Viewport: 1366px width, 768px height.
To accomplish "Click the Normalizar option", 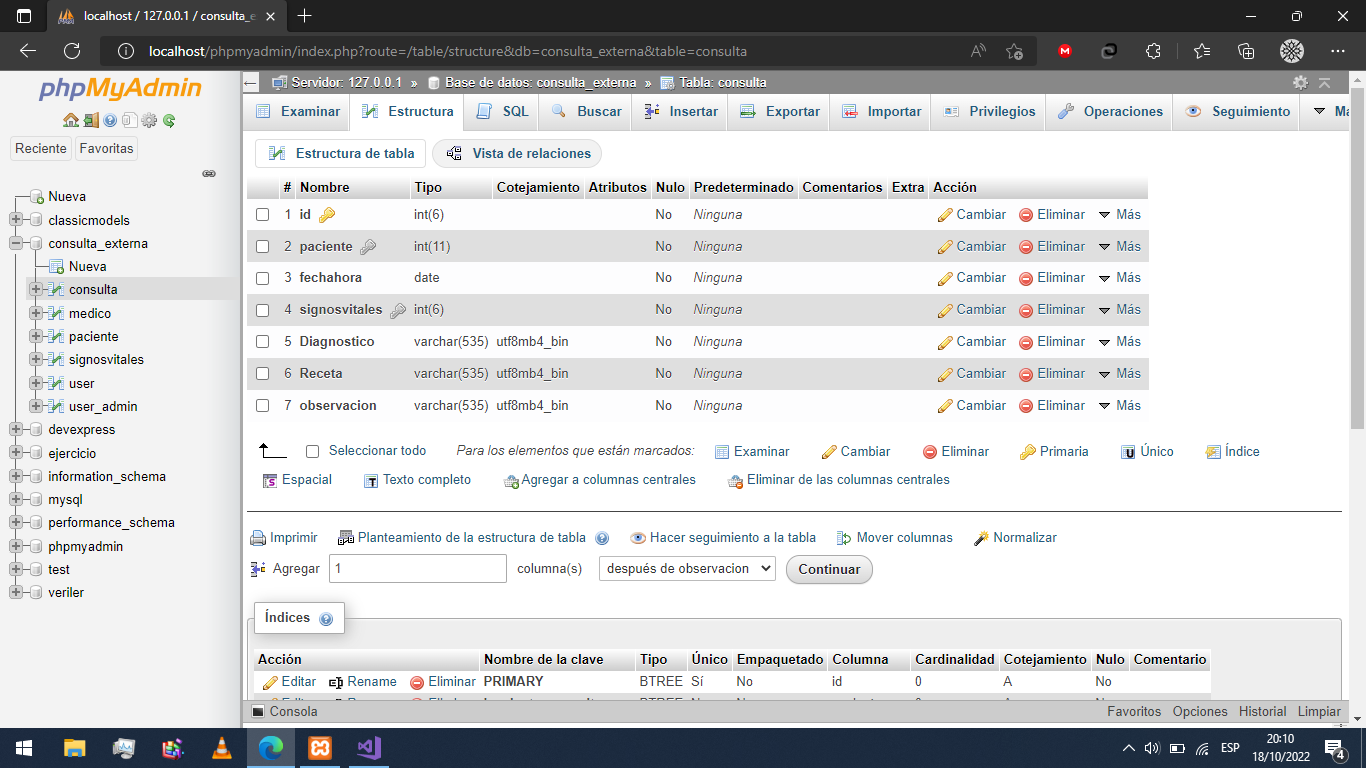I will point(1015,538).
